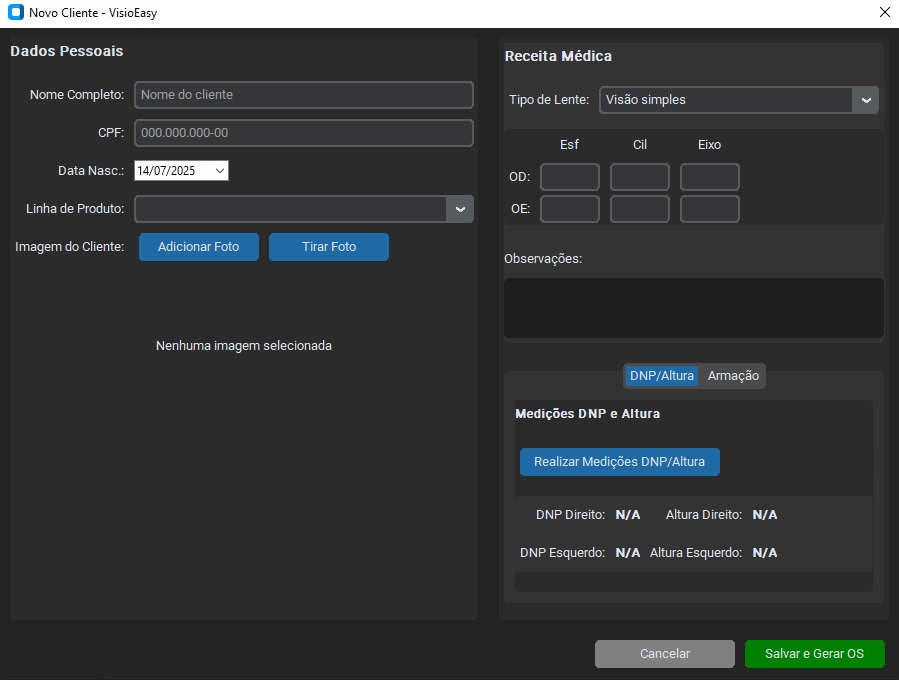Click the Cancelar button
Image resolution: width=899 pixels, height=680 pixels.
coord(665,654)
